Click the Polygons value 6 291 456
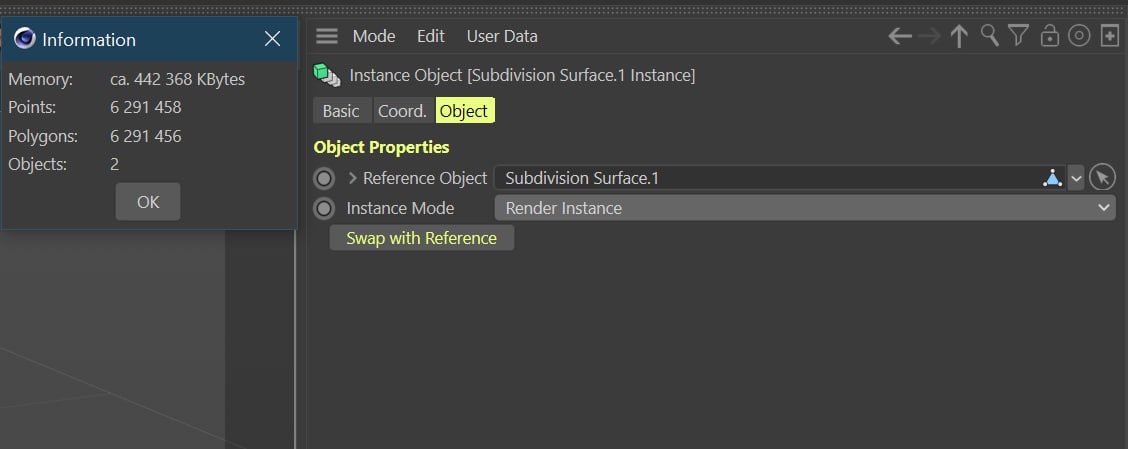Image resolution: width=1128 pixels, height=449 pixels. (146, 136)
